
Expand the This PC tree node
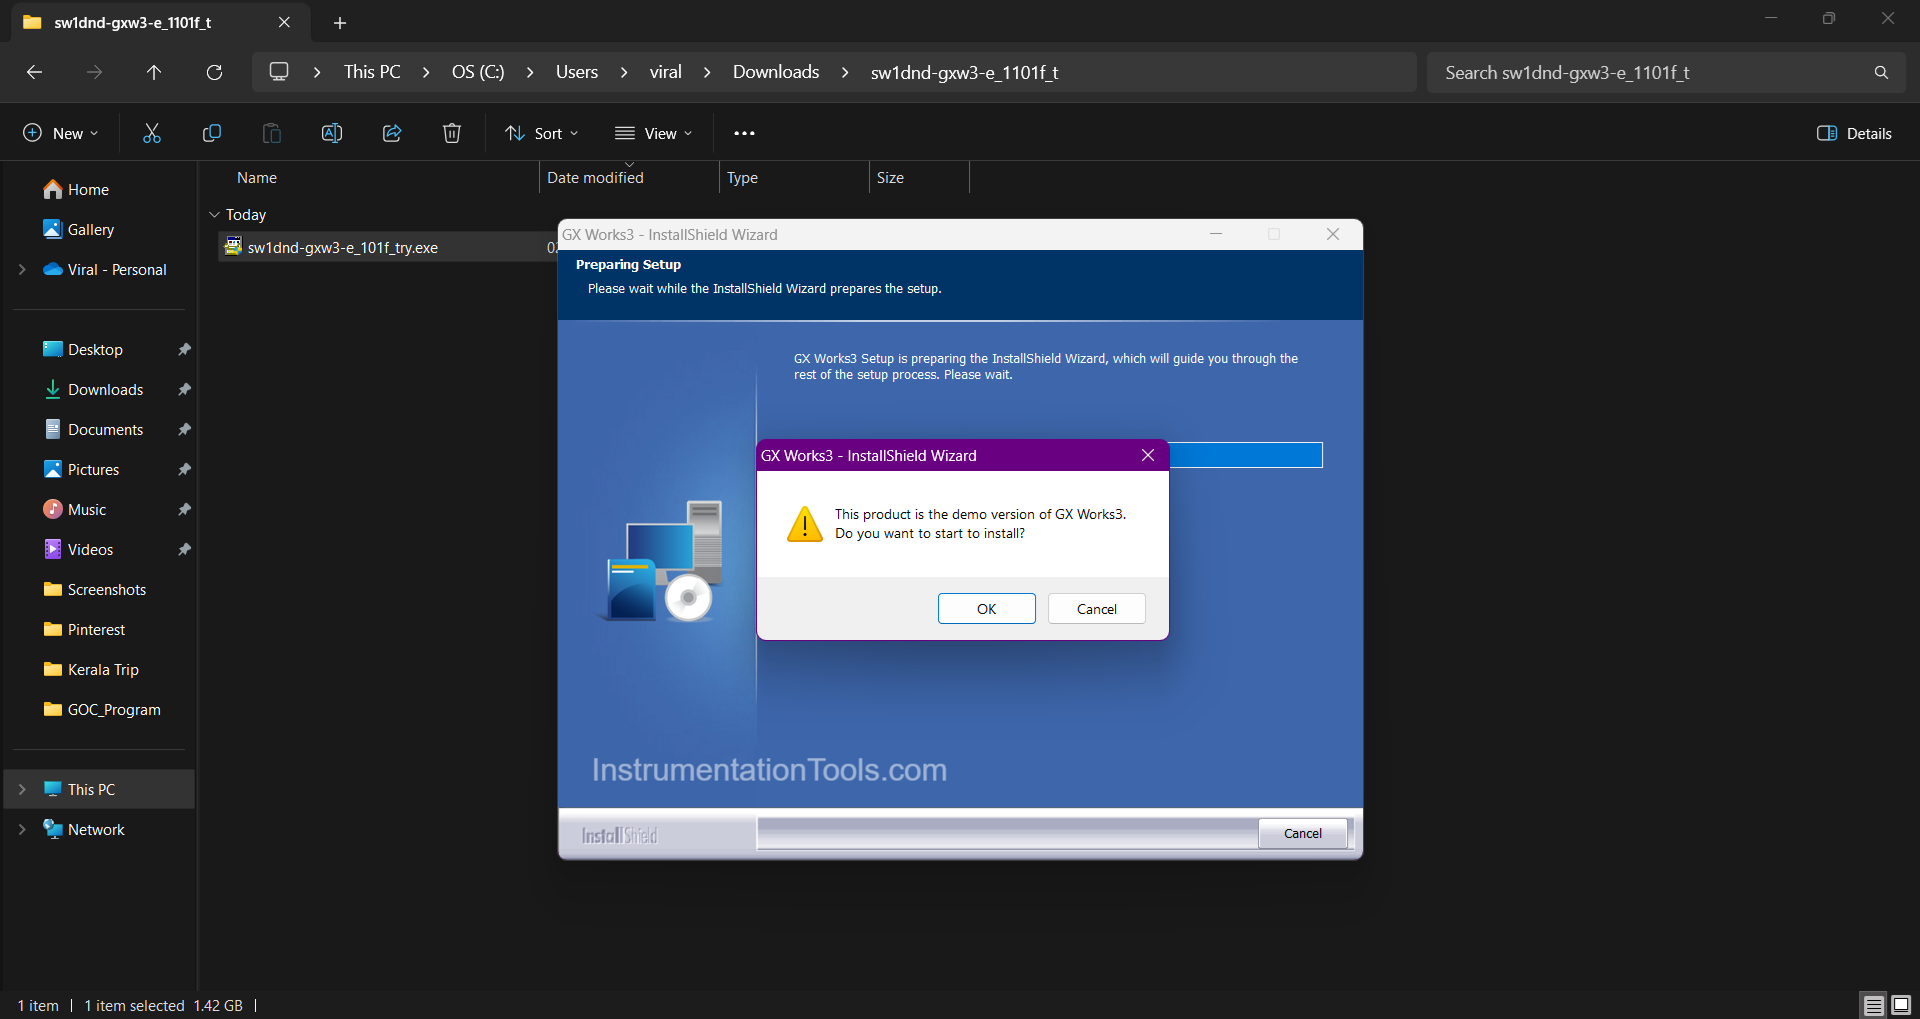tap(22, 789)
